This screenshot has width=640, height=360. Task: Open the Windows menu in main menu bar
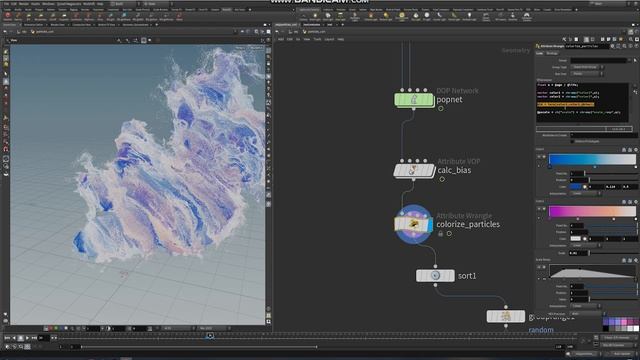[48, 4]
